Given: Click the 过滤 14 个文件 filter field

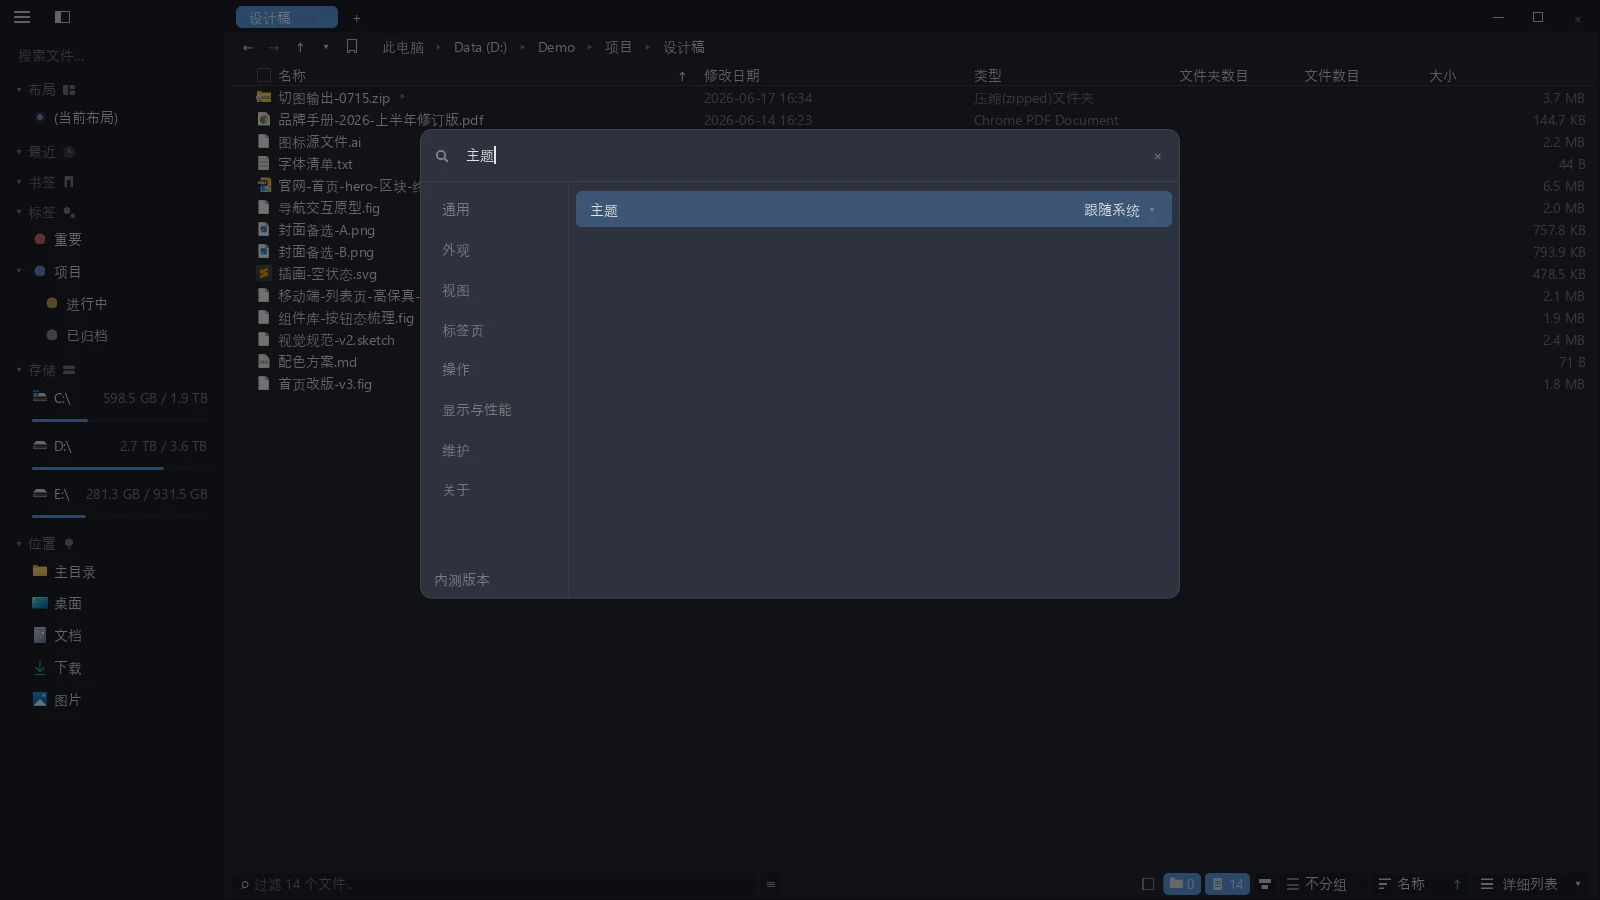Looking at the screenshot, I should coord(495,884).
